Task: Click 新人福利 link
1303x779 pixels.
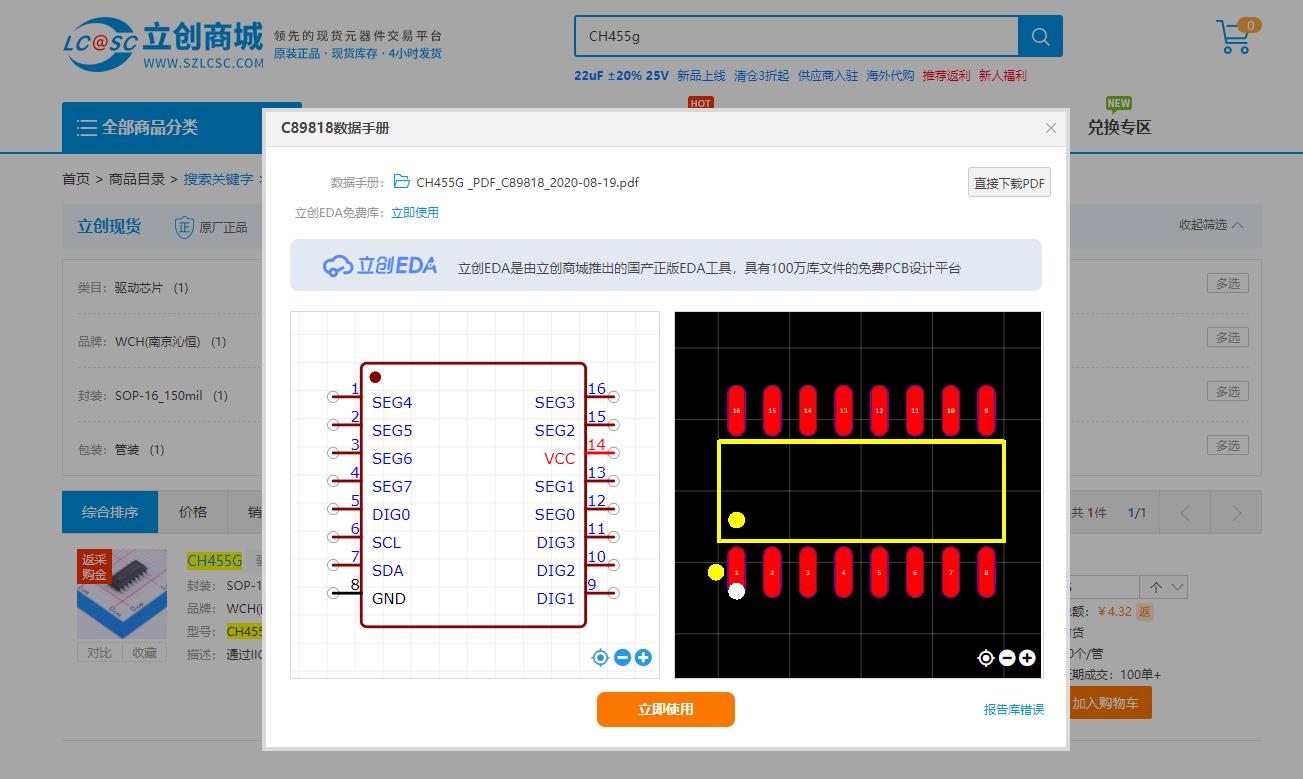Action: pyautogui.click(x=1002, y=75)
